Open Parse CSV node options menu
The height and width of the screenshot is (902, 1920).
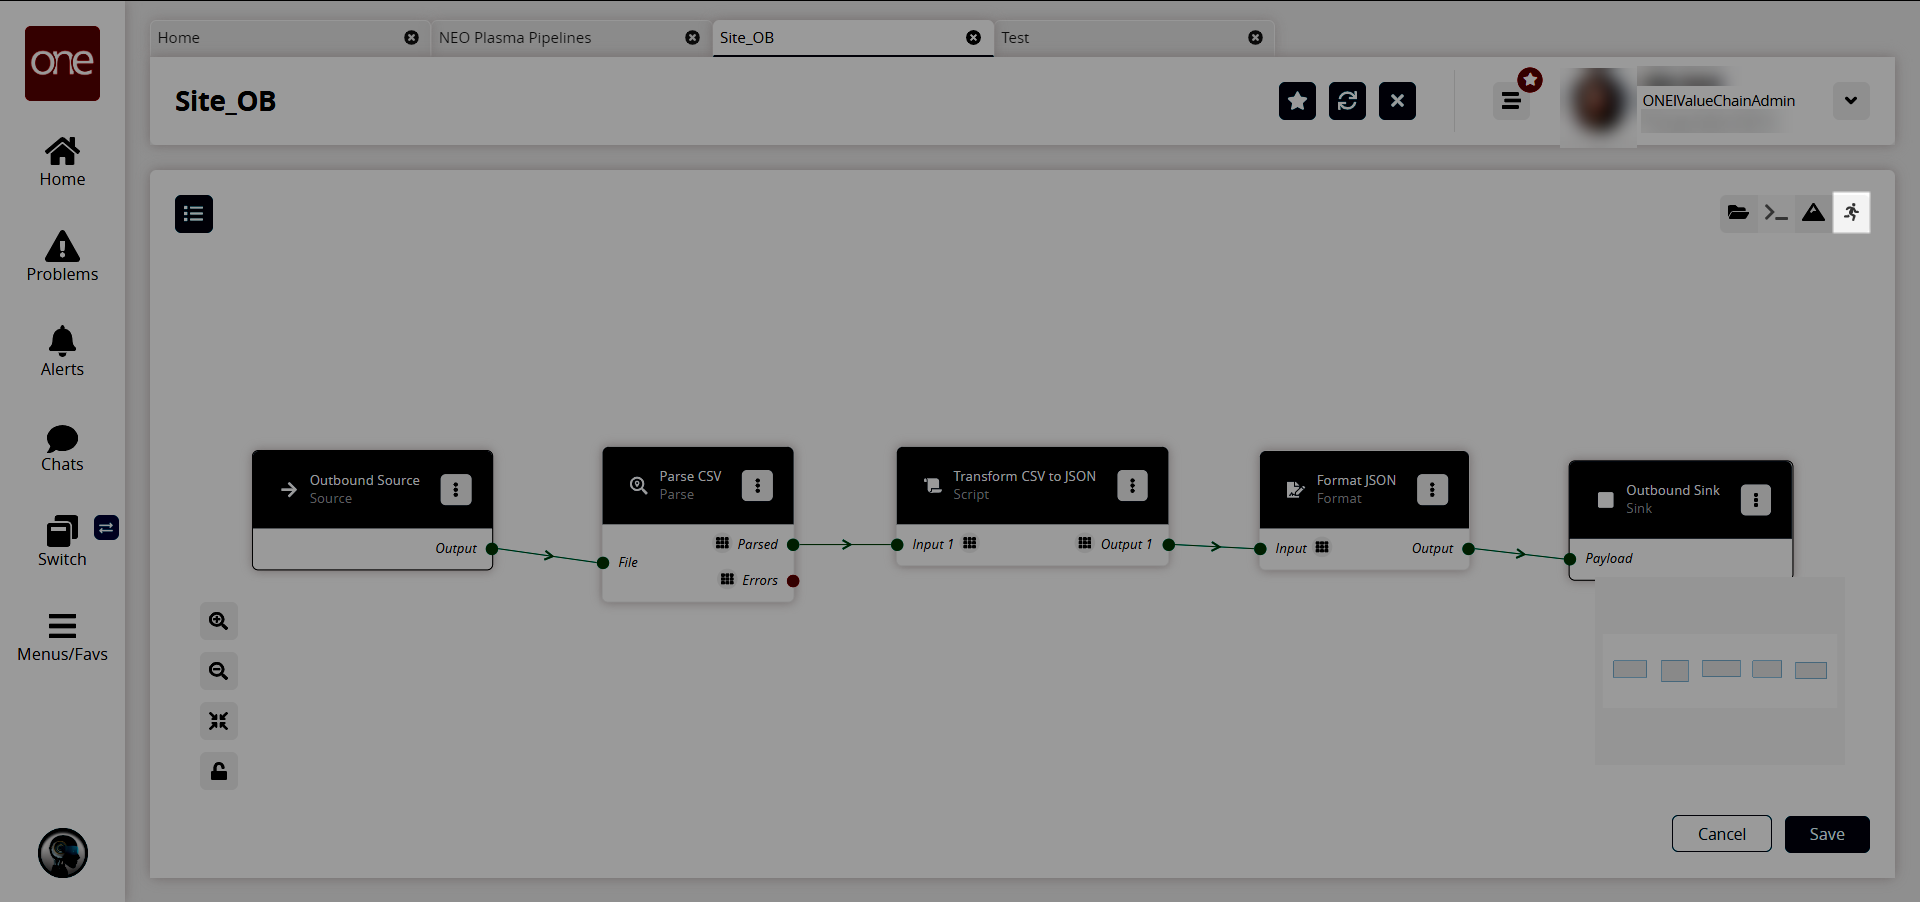point(757,485)
